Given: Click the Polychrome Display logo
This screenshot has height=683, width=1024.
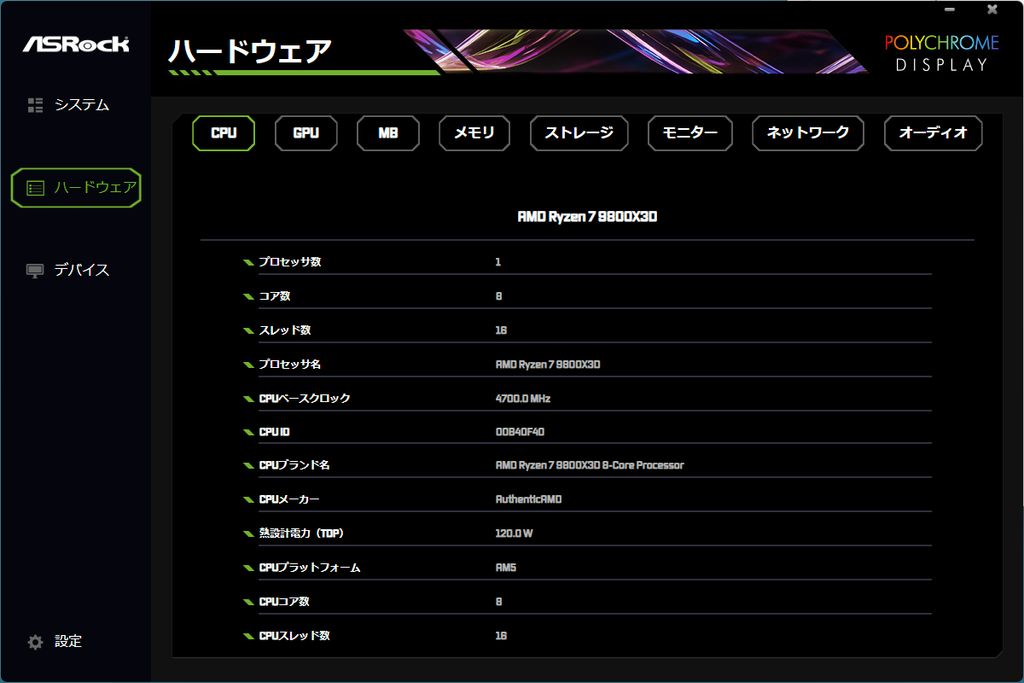Looking at the screenshot, I should [x=941, y=53].
